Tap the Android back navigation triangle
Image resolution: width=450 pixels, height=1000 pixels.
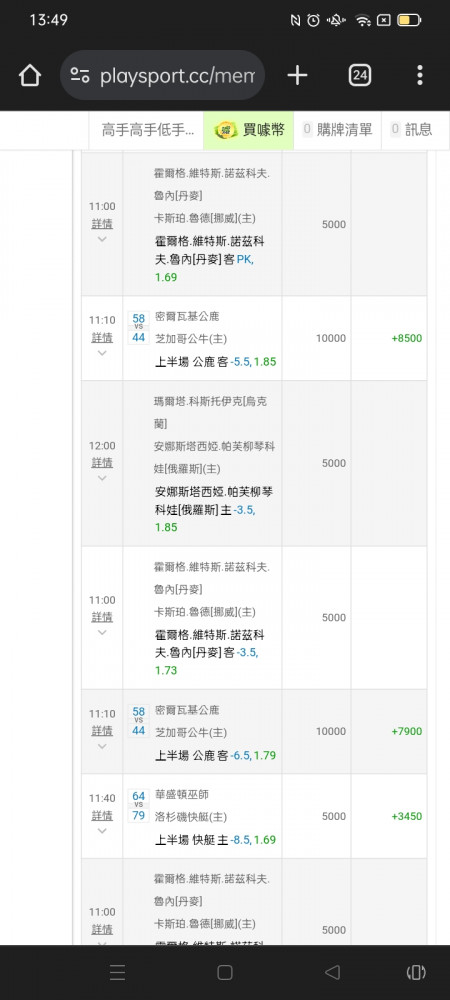point(331,972)
